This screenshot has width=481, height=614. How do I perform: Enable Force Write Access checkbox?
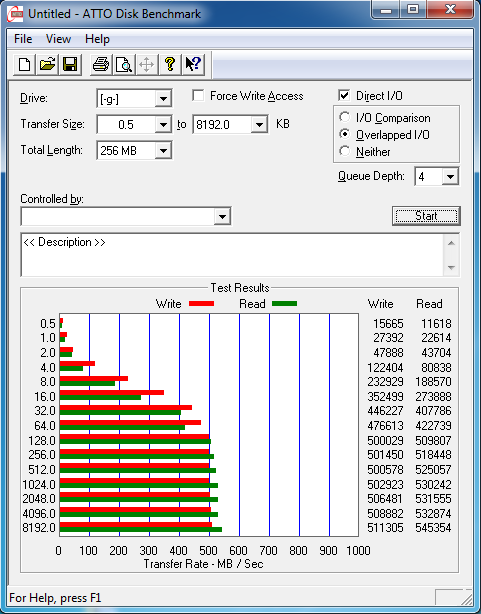pyautogui.click(x=198, y=96)
